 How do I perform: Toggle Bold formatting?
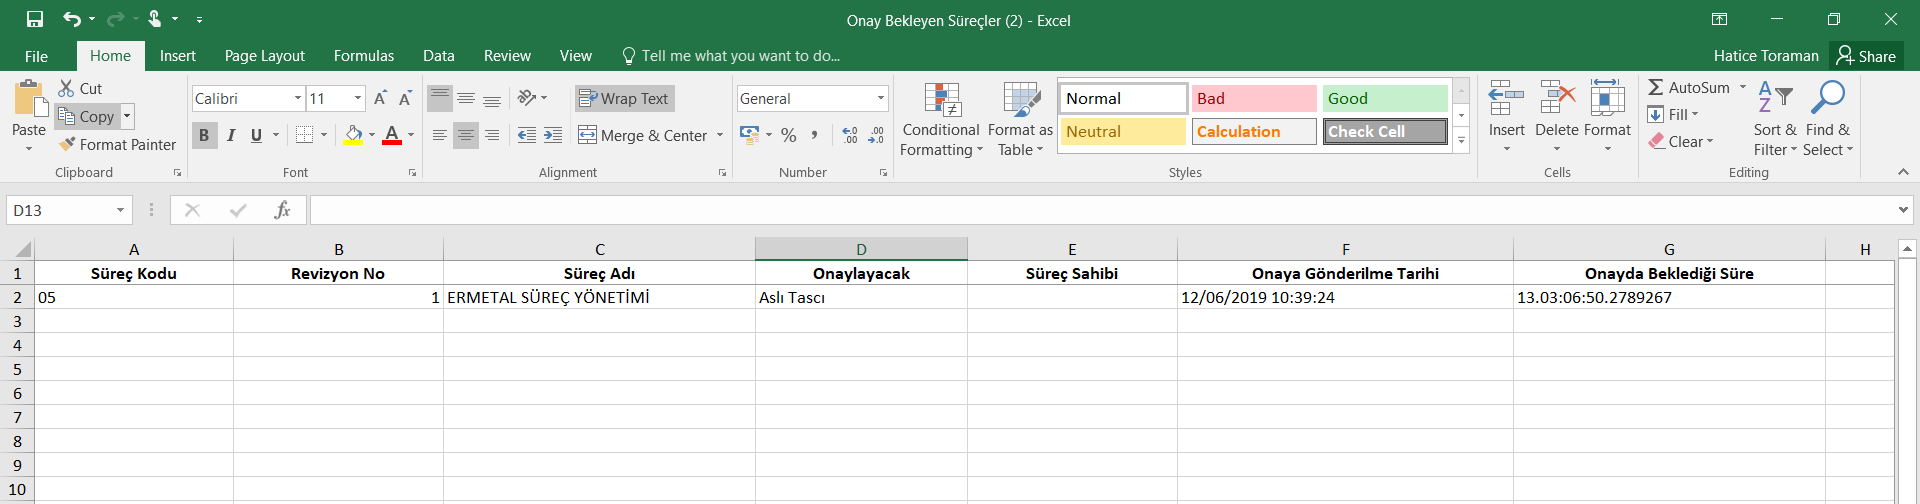tap(204, 135)
